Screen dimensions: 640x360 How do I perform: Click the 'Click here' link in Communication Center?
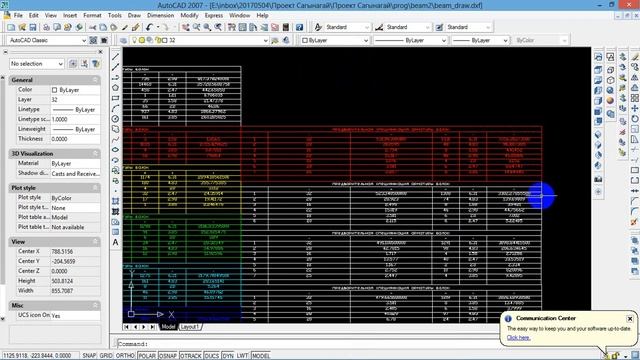coord(518,338)
